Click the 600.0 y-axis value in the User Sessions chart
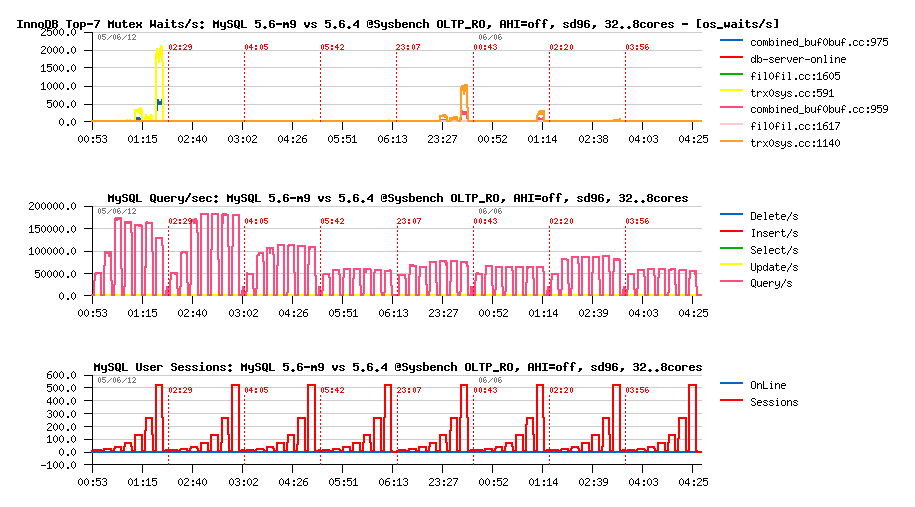Image resolution: width=915 pixels, height=507 pixels. [x=61, y=375]
